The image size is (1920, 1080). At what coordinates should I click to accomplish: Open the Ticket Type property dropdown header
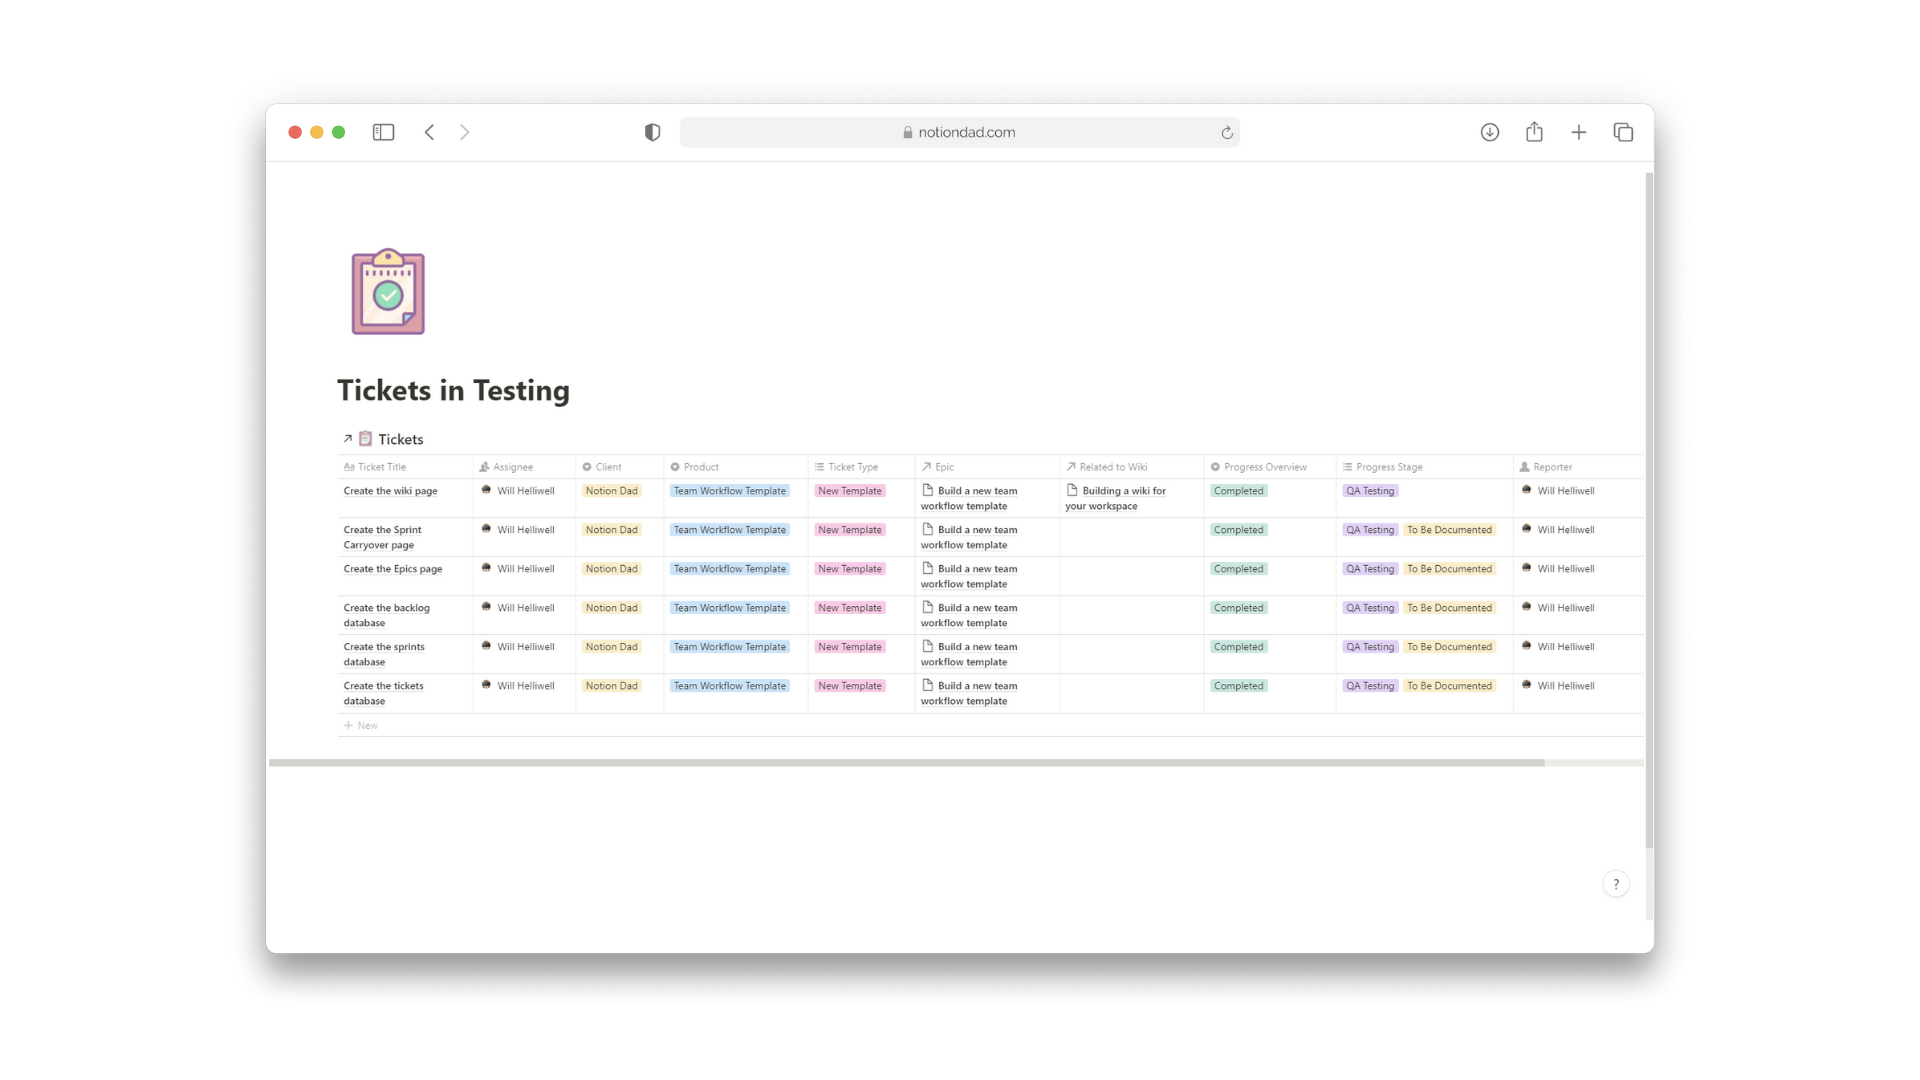coord(852,466)
